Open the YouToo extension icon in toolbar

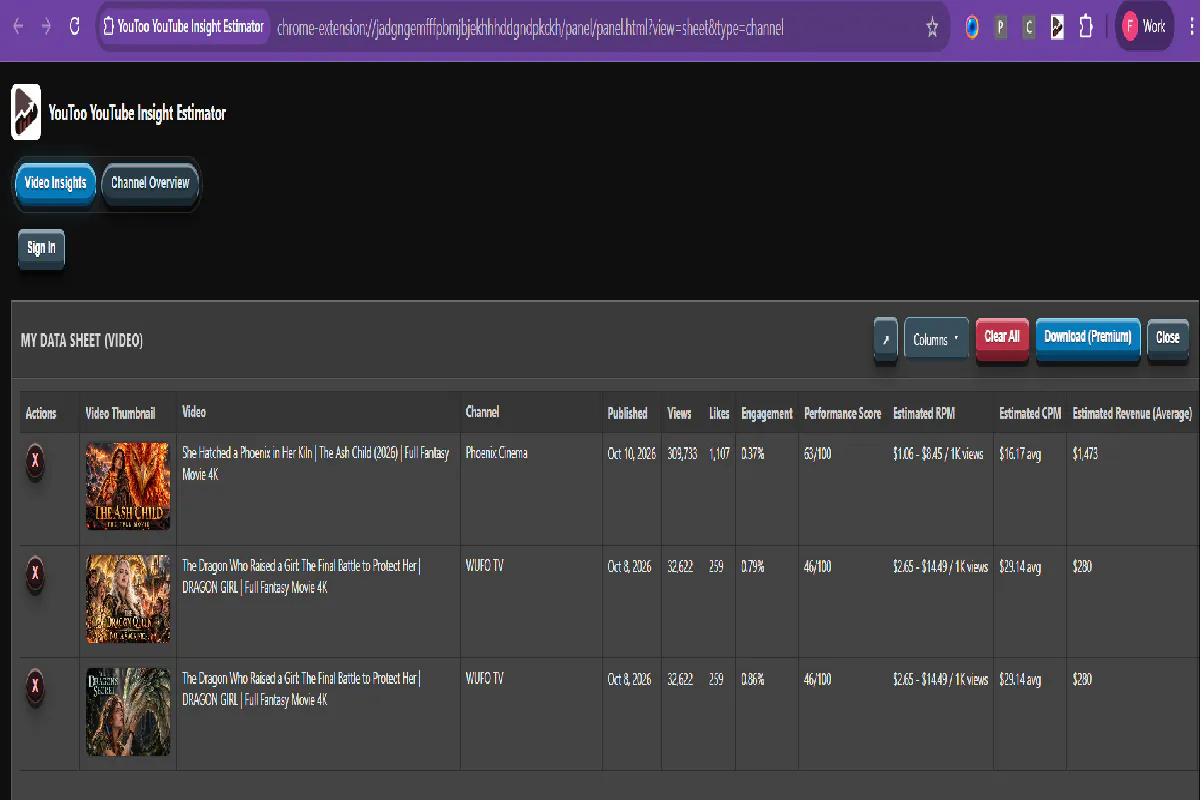click(1057, 27)
